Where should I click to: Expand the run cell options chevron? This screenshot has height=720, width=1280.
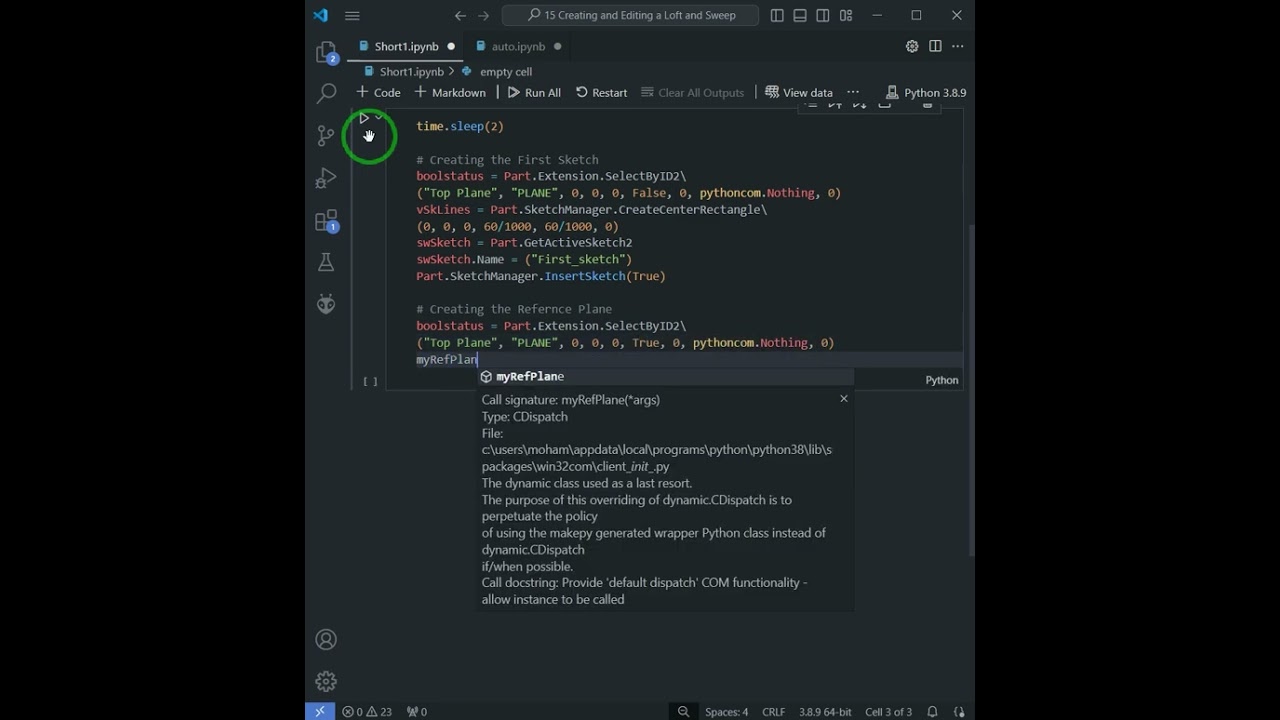click(378, 118)
